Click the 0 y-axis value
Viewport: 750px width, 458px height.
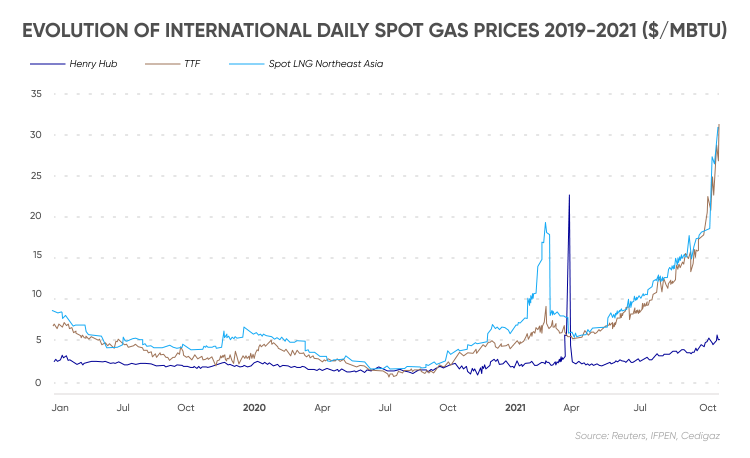(x=38, y=382)
